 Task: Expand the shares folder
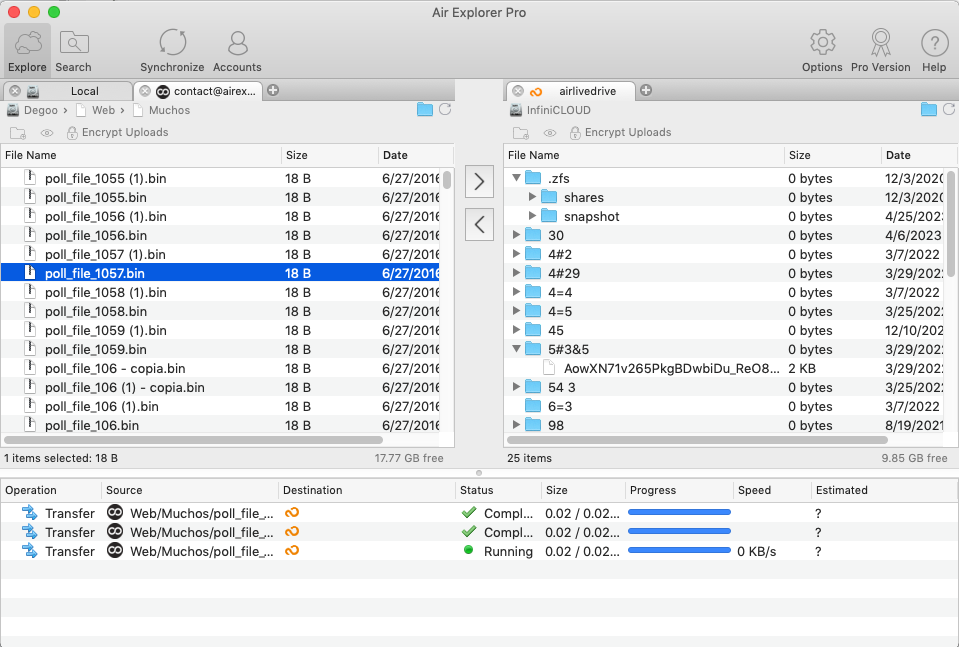(532, 197)
